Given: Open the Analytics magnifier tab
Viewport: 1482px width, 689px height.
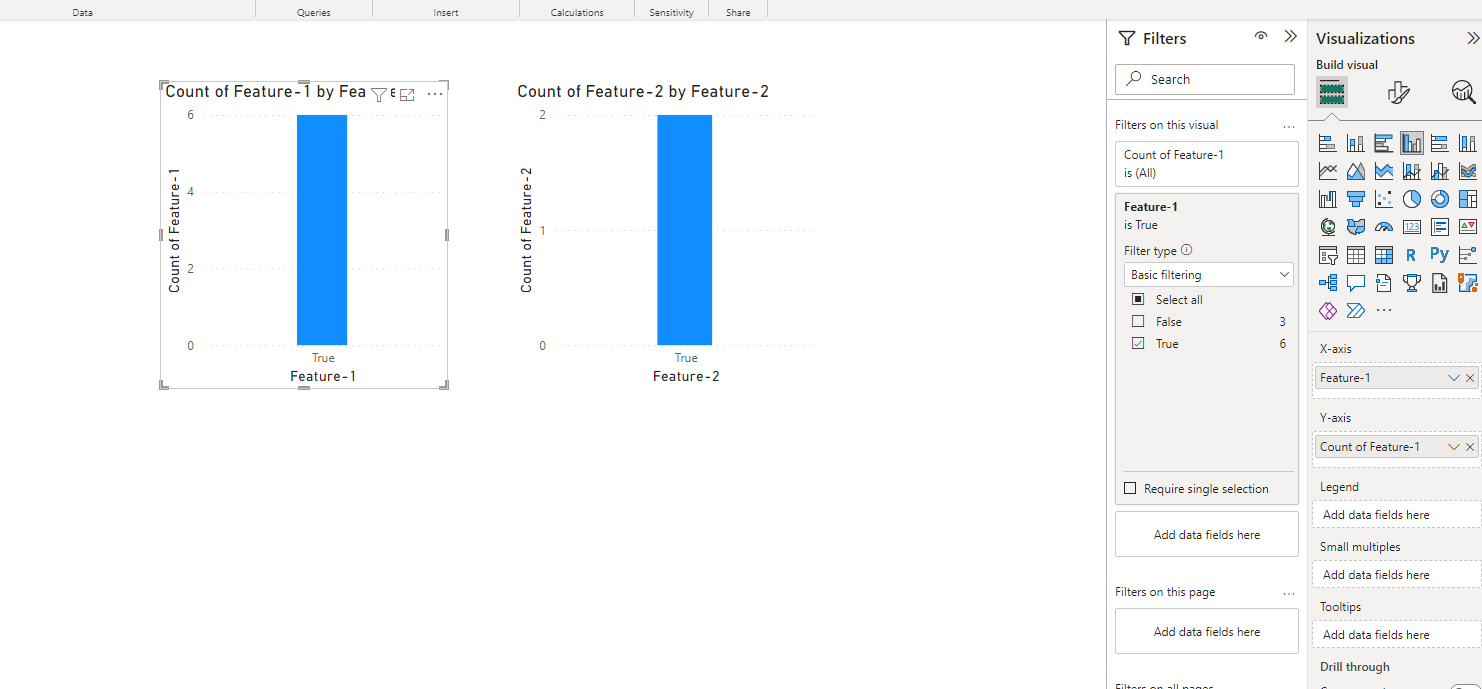Looking at the screenshot, I should click(x=1463, y=93).
